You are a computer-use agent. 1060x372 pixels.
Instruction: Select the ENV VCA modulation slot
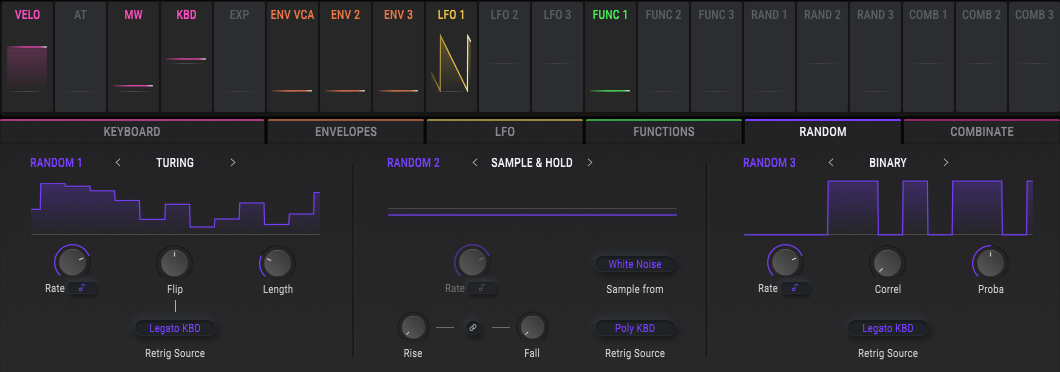coord(292,57)
